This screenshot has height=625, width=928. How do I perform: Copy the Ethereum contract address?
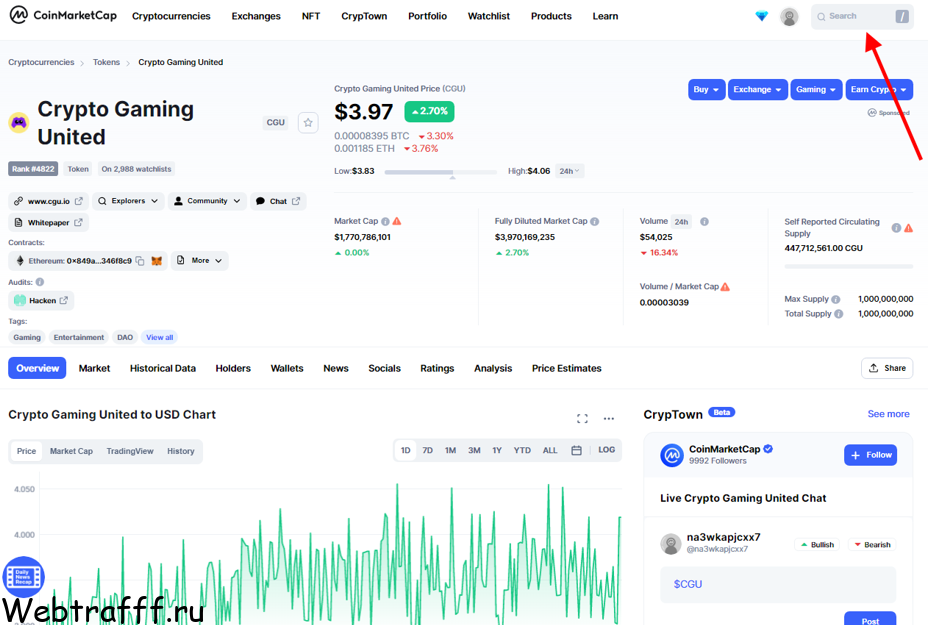click(140, 261)
